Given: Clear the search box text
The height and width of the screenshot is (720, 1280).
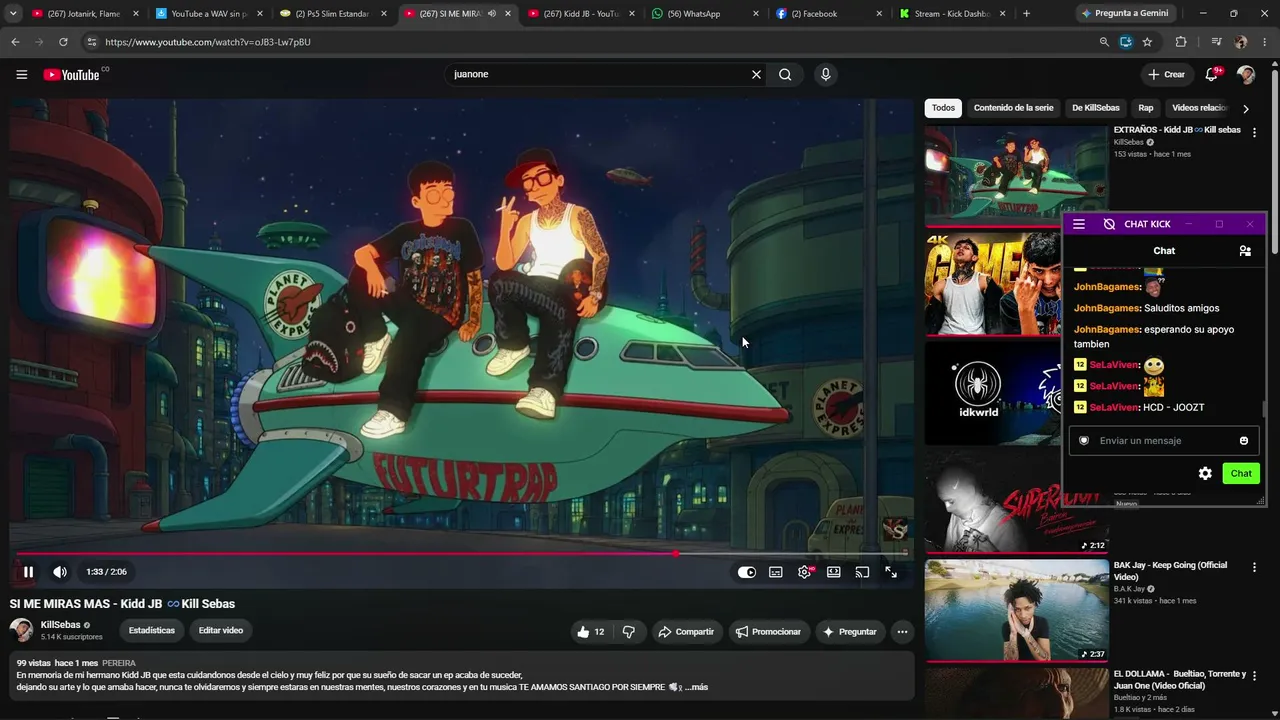Looking at the screenshot, I should pyautogui.click(x=756, y=74).
